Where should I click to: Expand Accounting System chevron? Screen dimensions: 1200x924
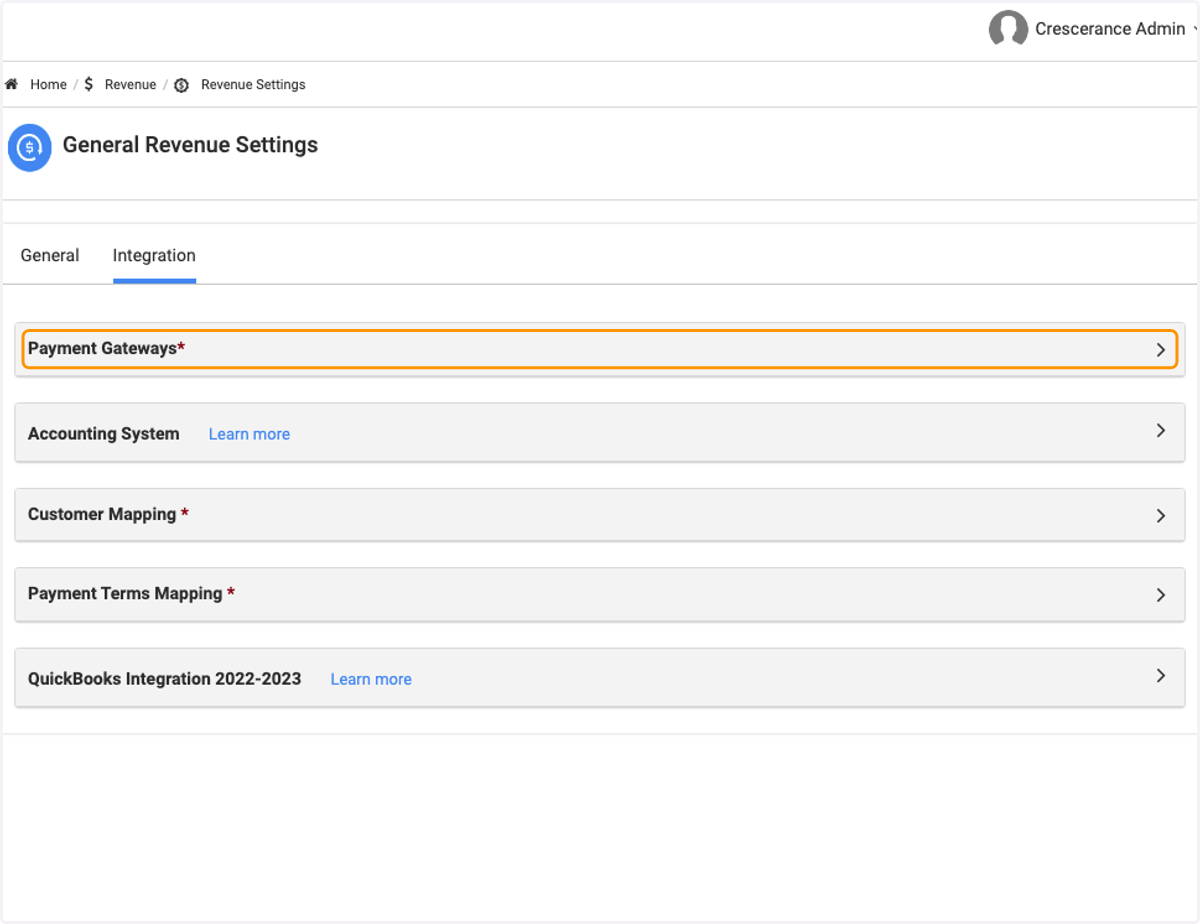pyautogui.click(x=1161, y=430)
